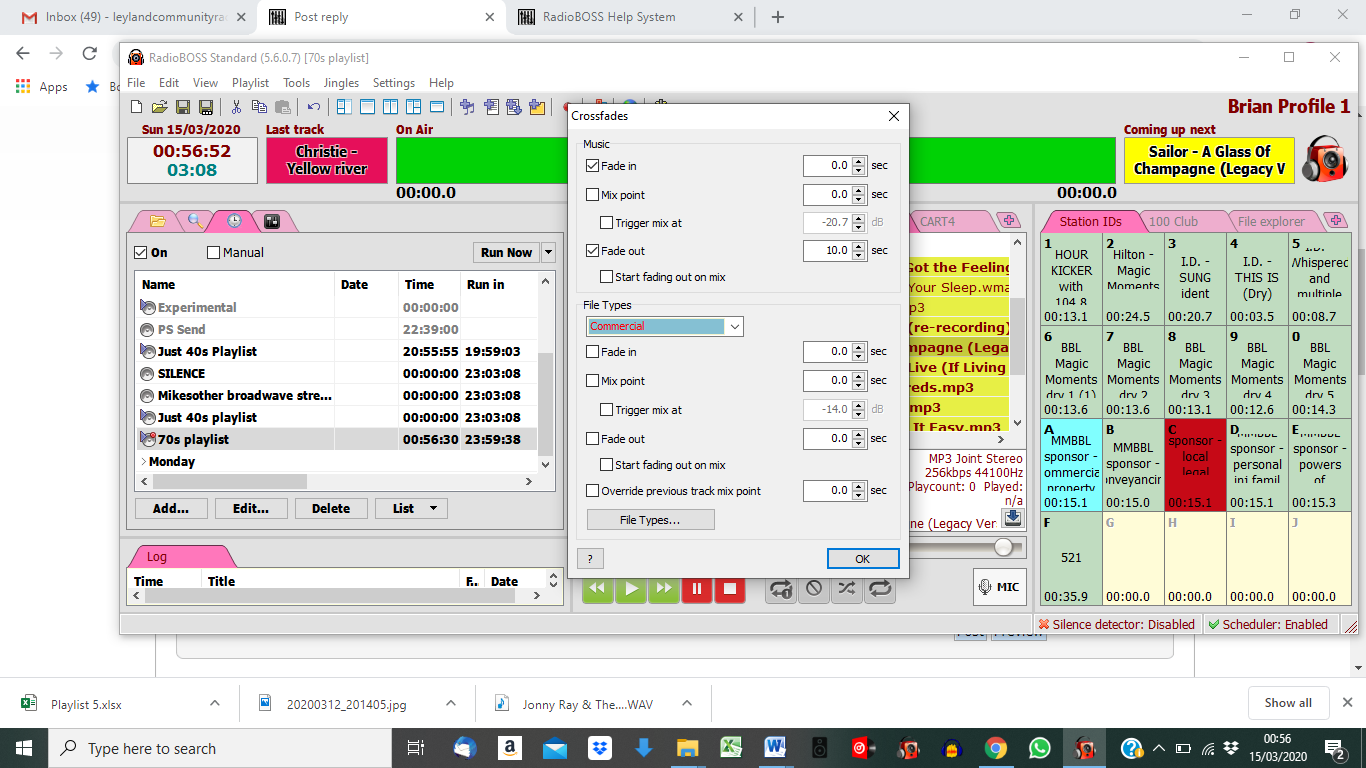Click the New playlist toolbar icon
The height and width of the screenshot is (768, 1366).
pyautogui.click(x=137, y=107)
